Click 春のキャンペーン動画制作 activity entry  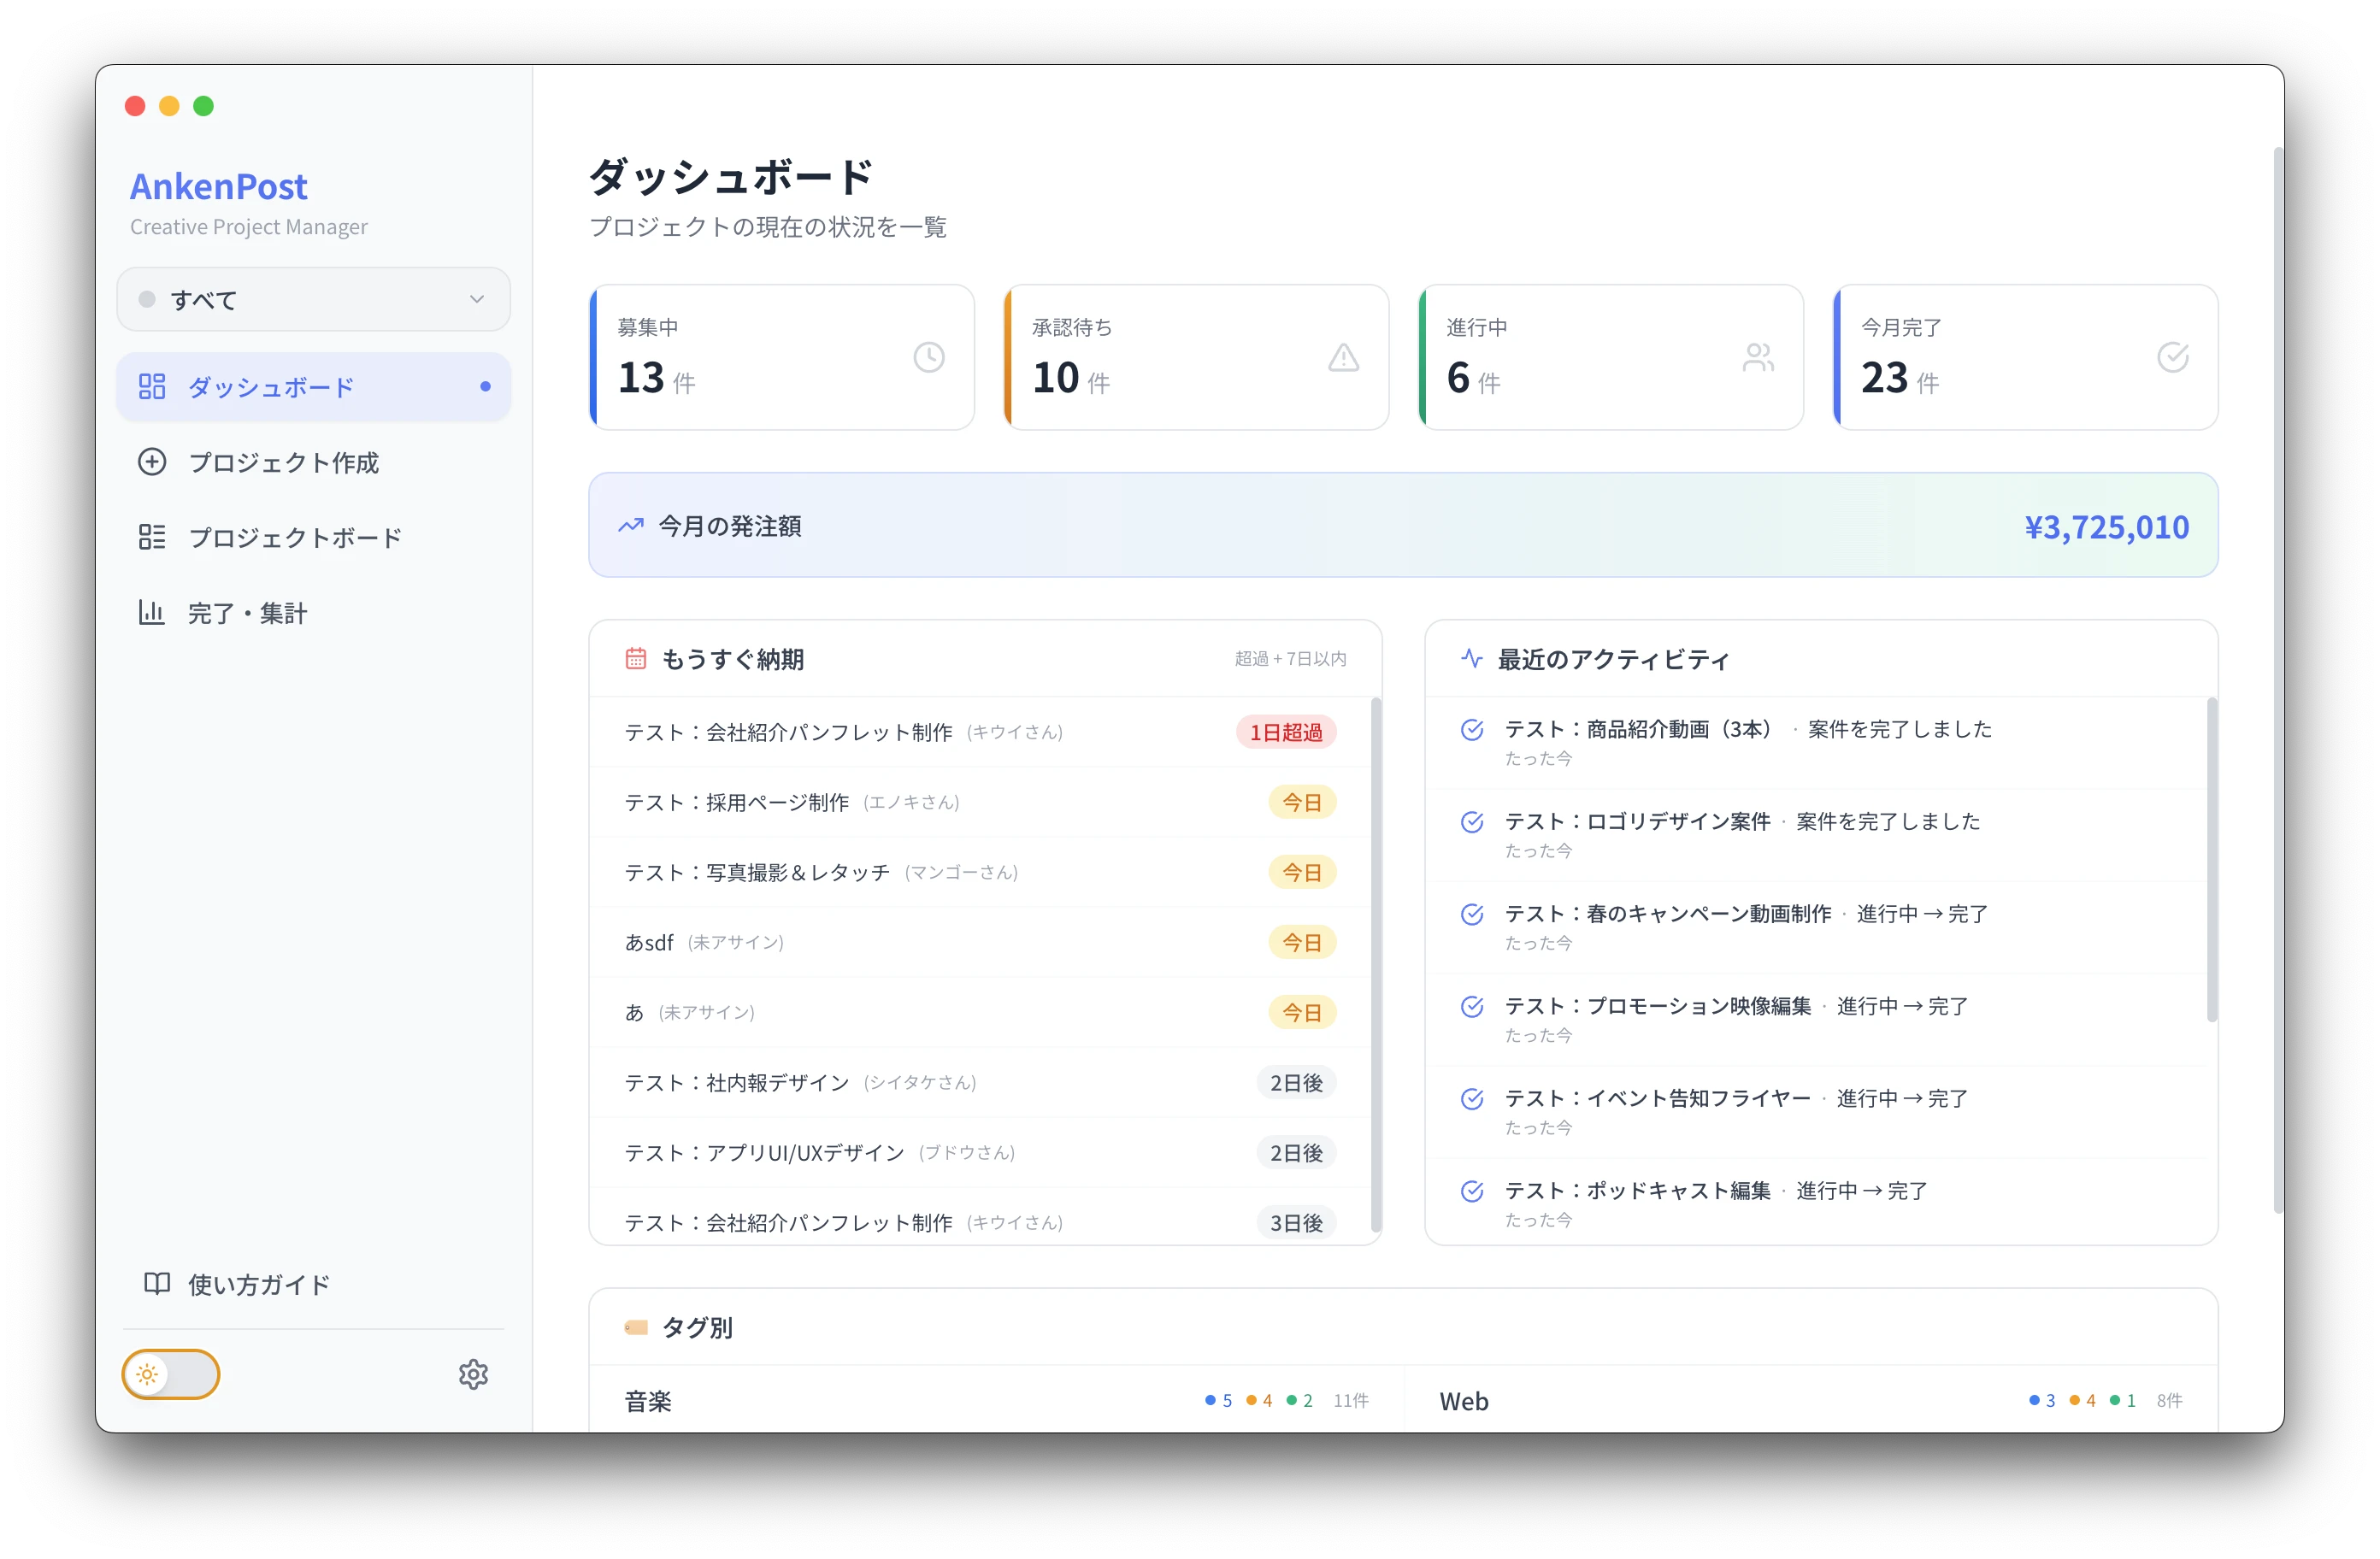1815,927
